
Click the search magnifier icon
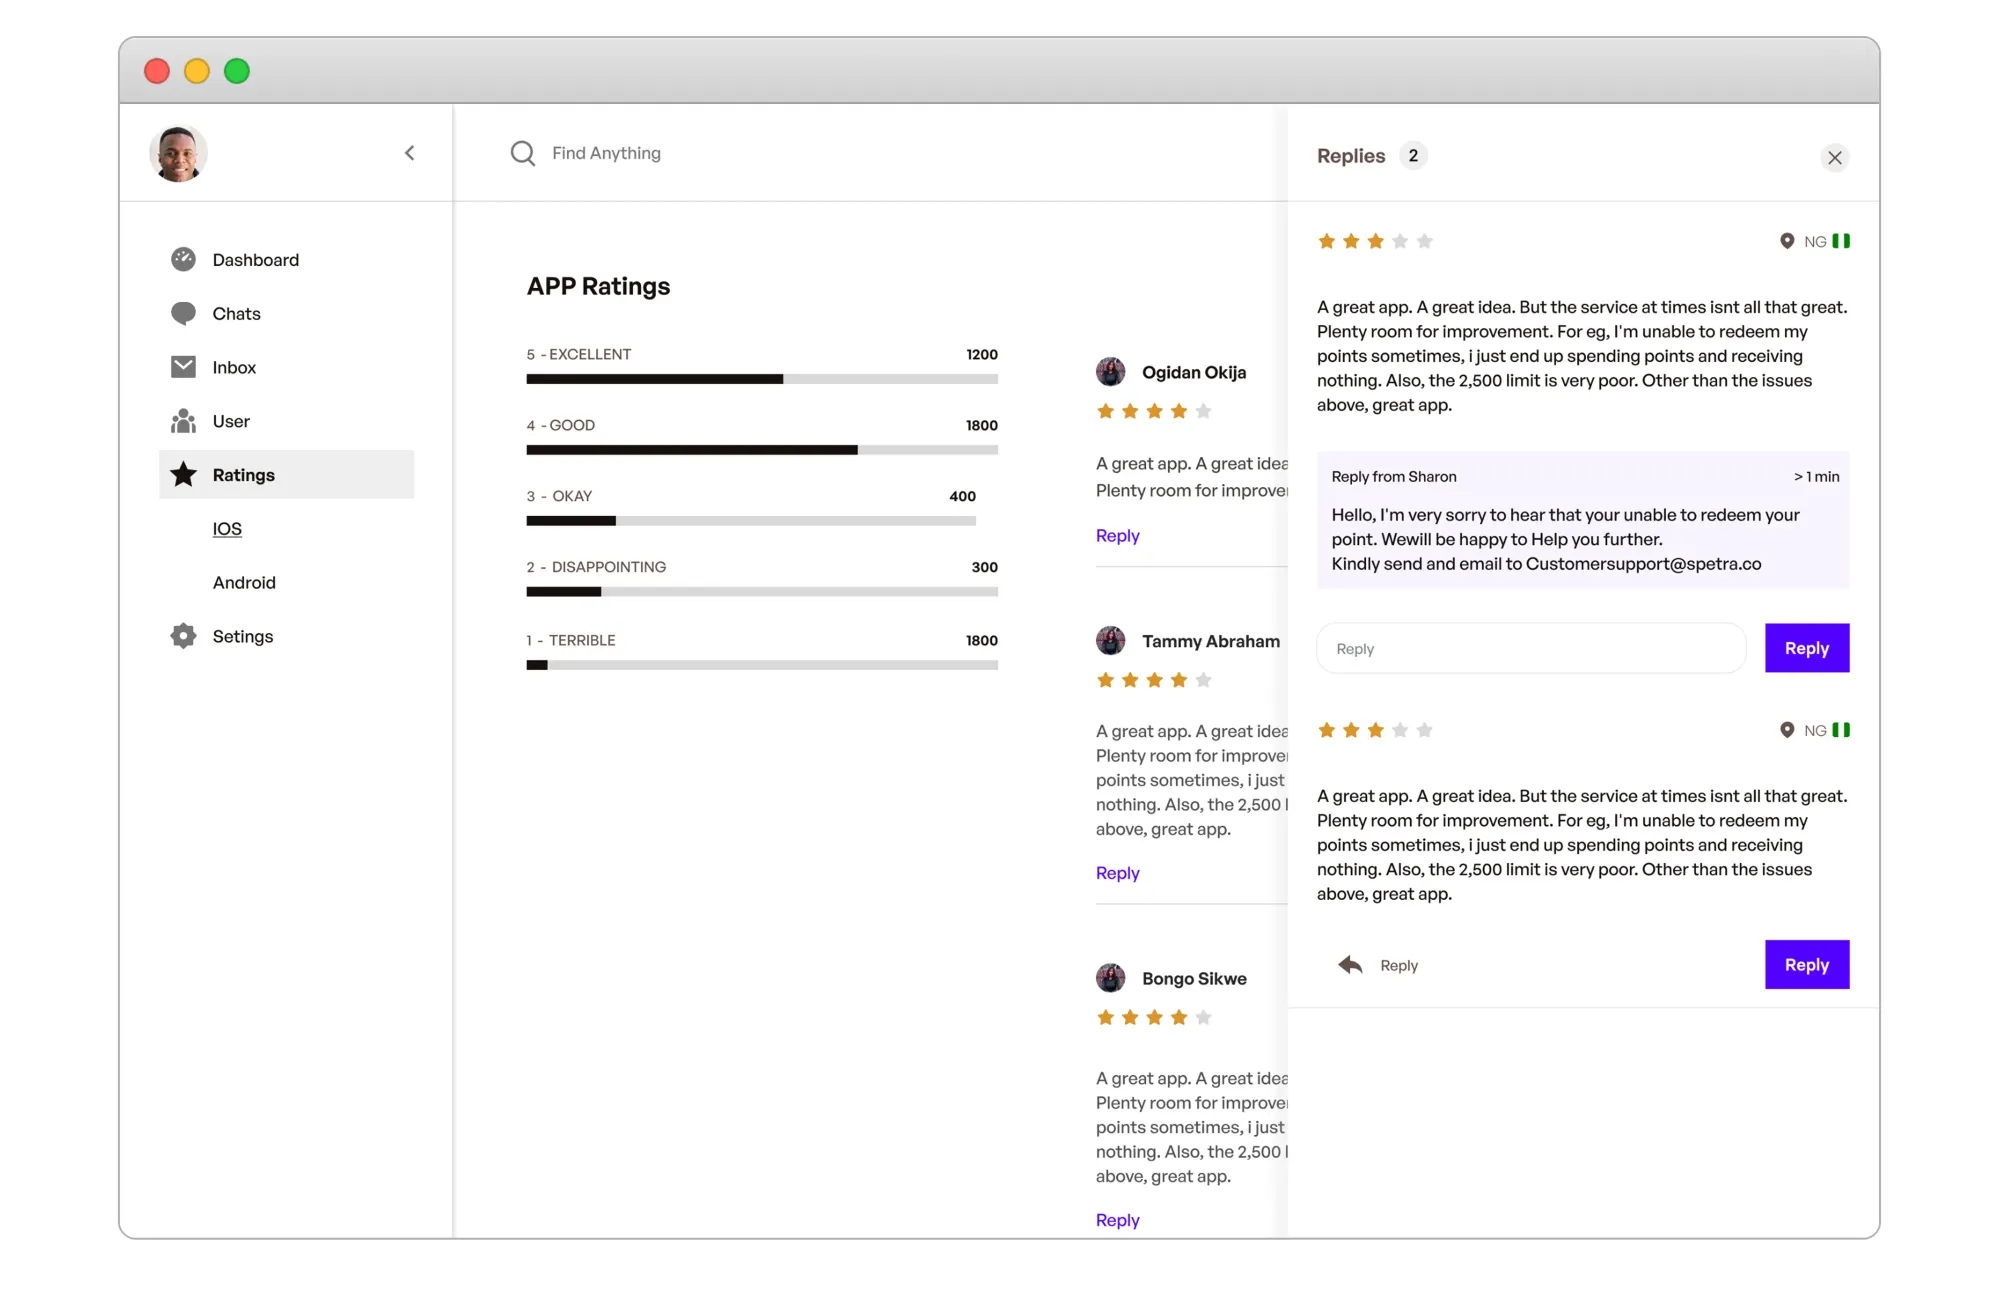pyautogui.click(x=522, y=153)
